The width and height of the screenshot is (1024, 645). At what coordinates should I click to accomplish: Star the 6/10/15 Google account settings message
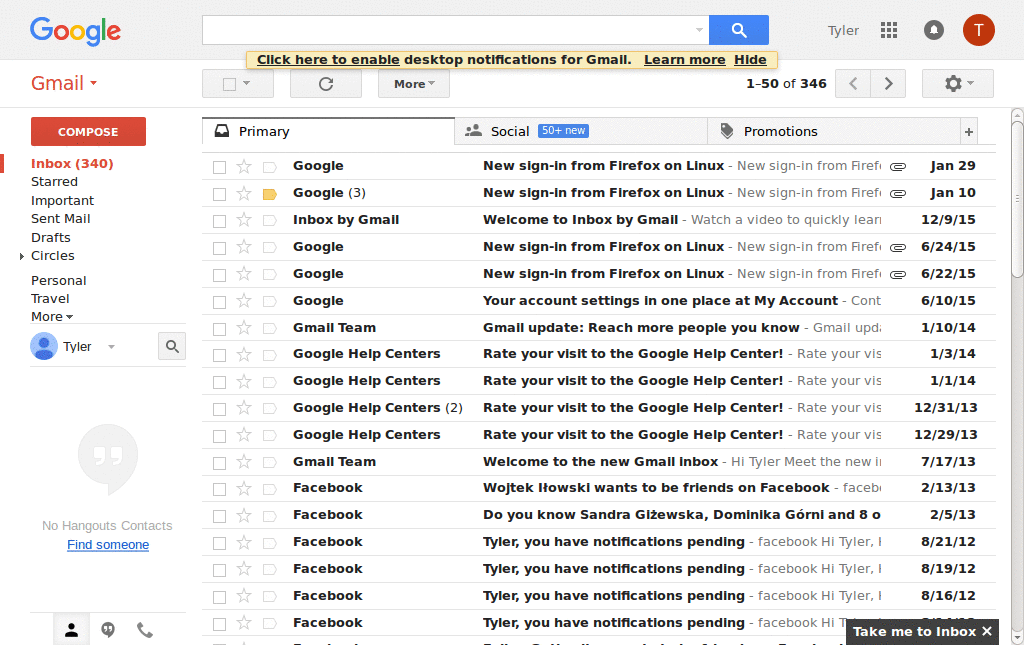pyautogui.click(x=244, y=301)
